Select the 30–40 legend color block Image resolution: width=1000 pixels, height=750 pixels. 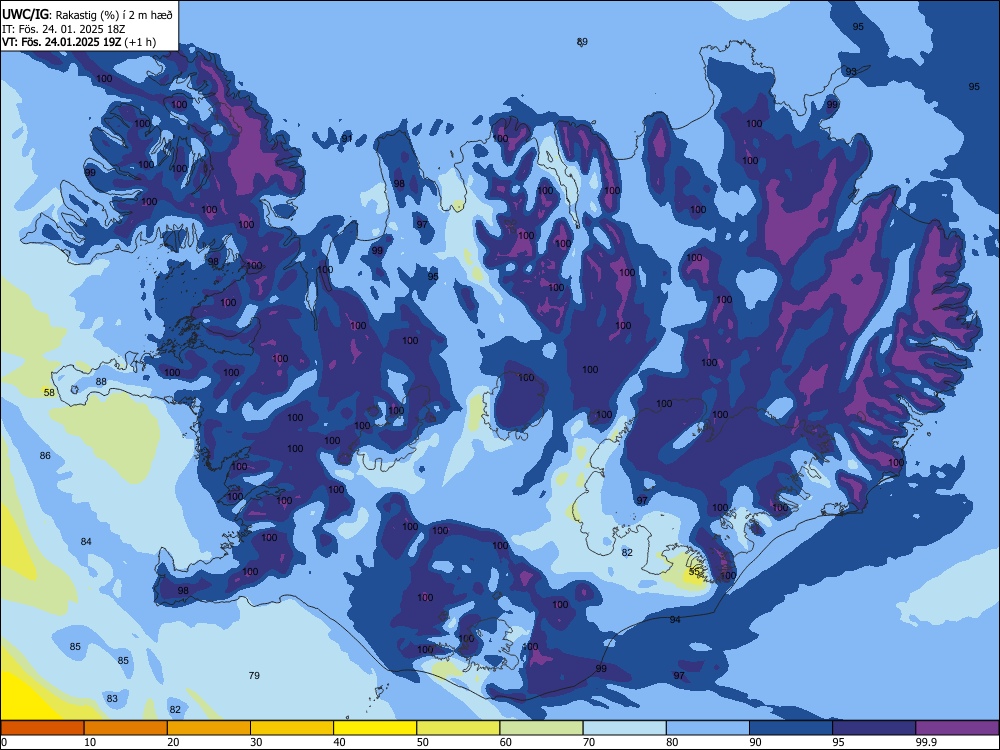click(292, 728)
